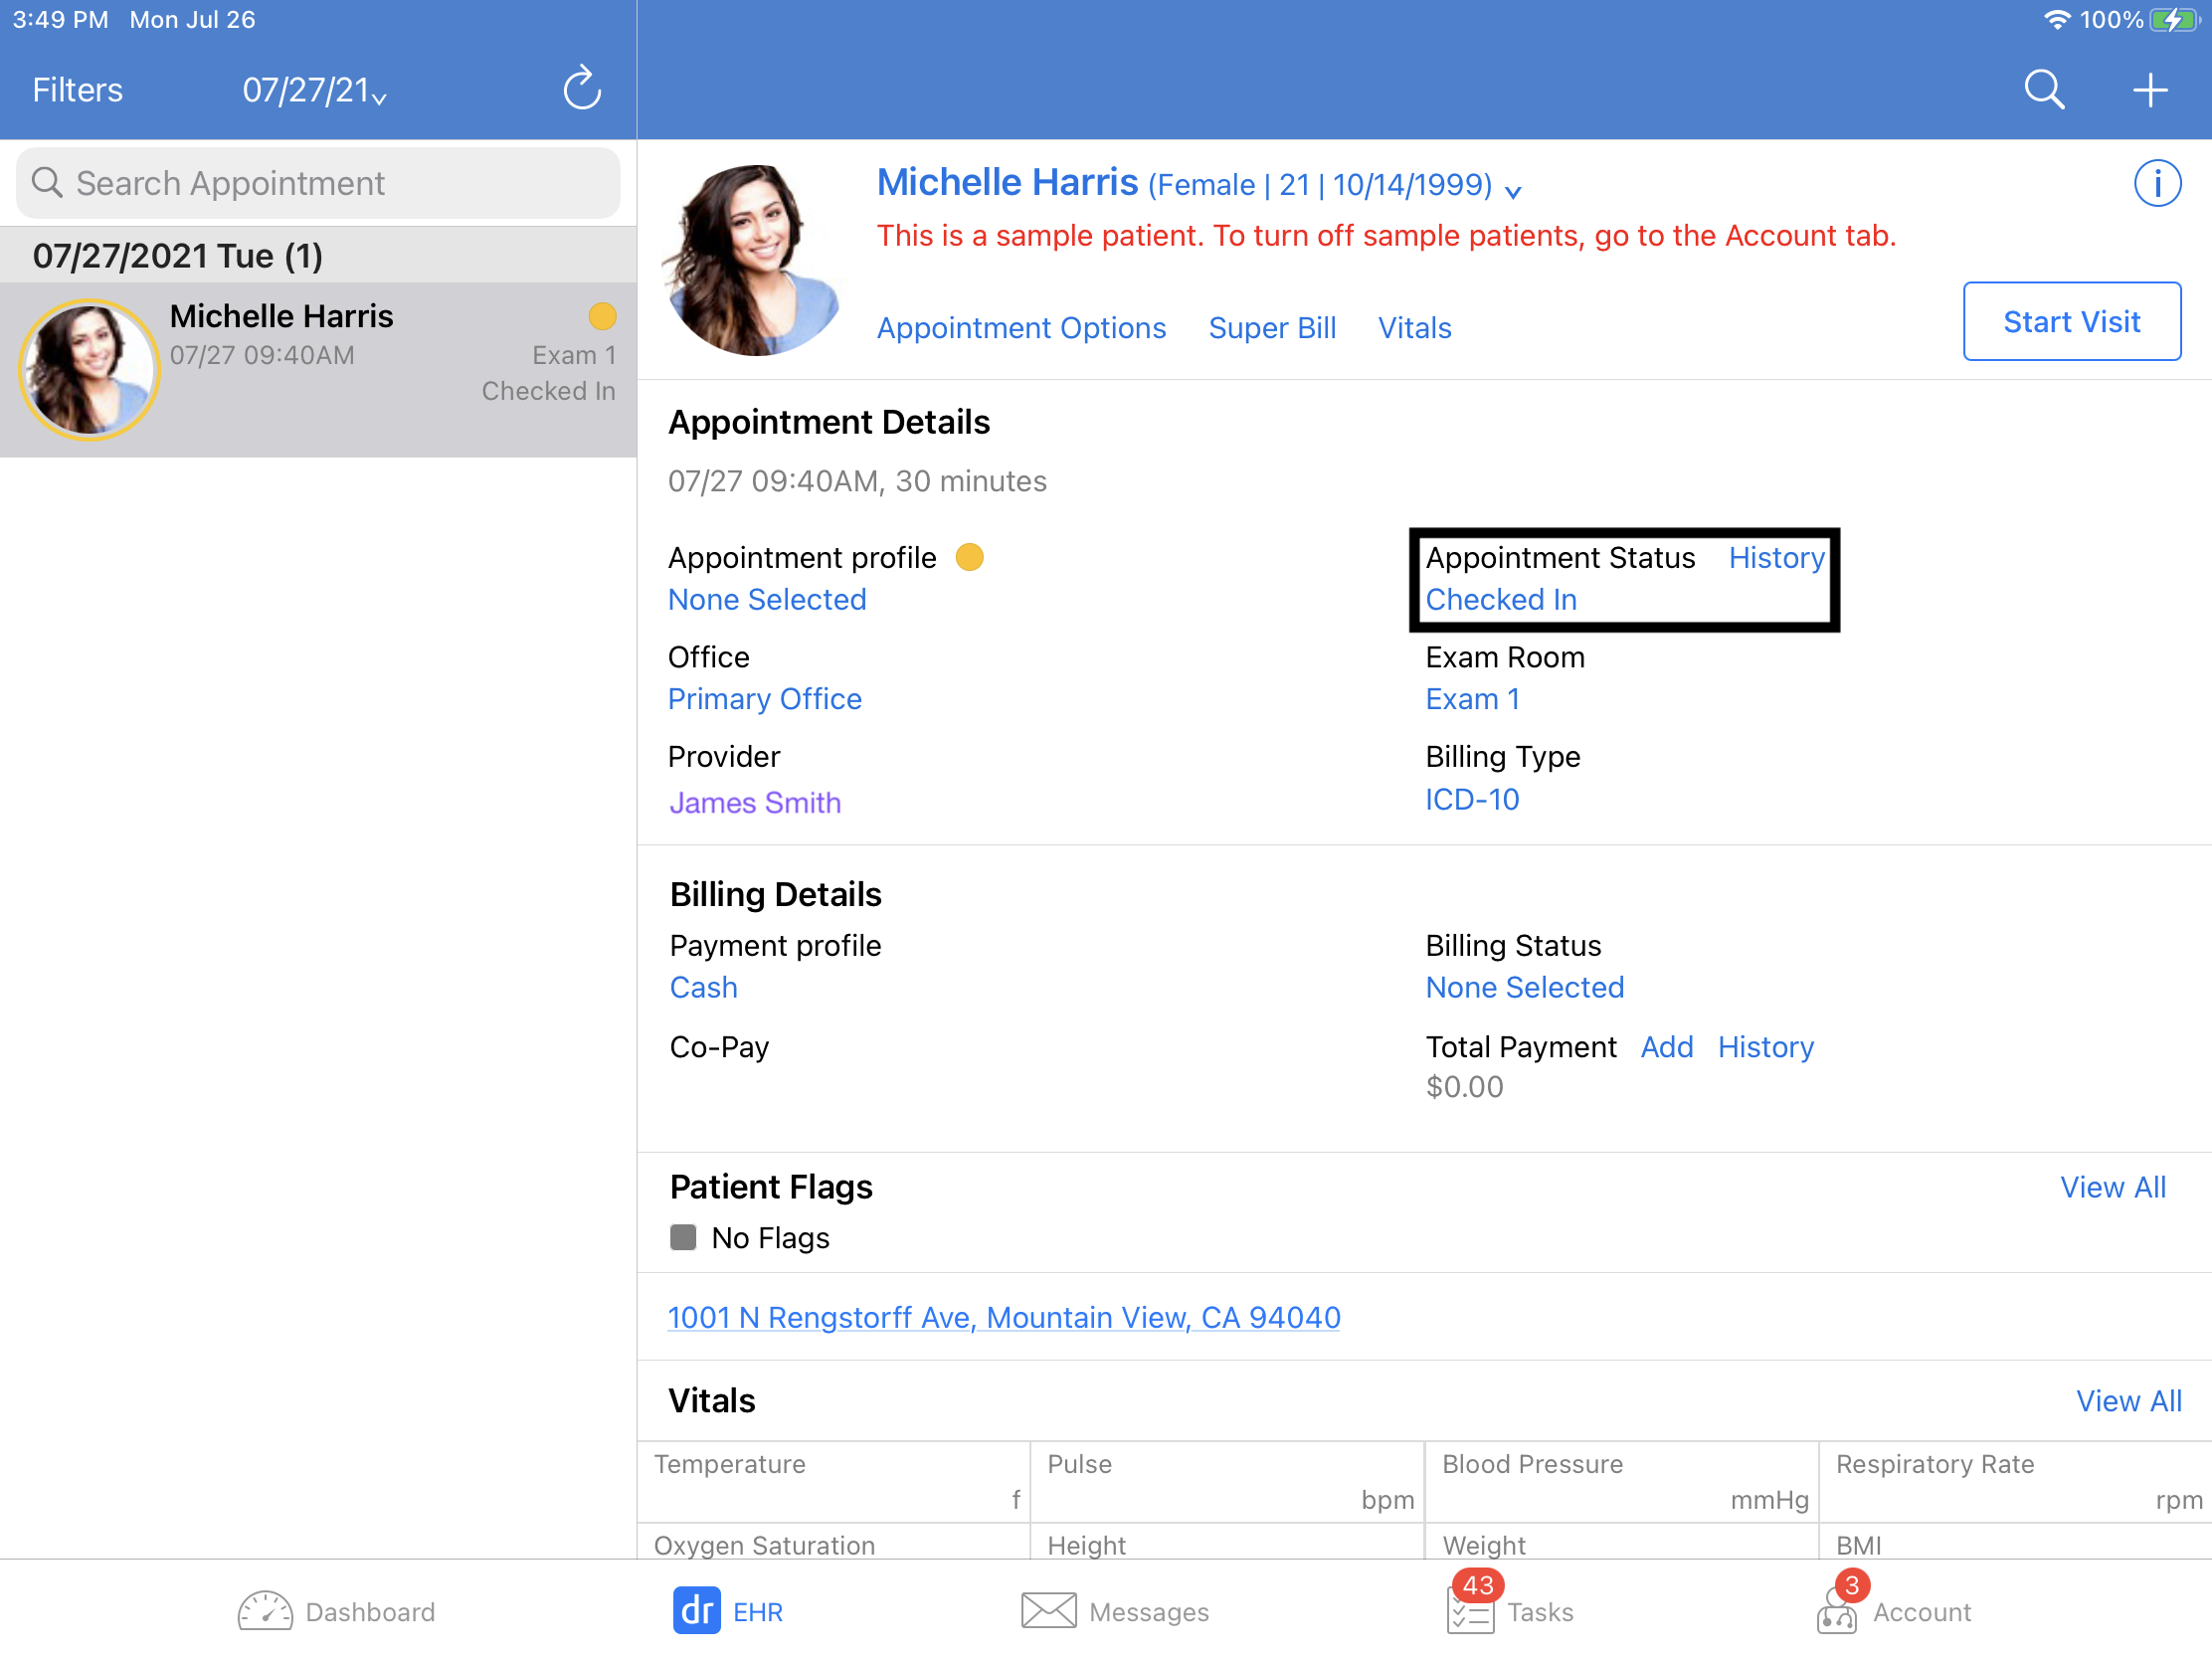Viewport: 2212px width, 1659px height.
Task: Tap the Respiratory Rate vitals cell
Action: 2015,1481
